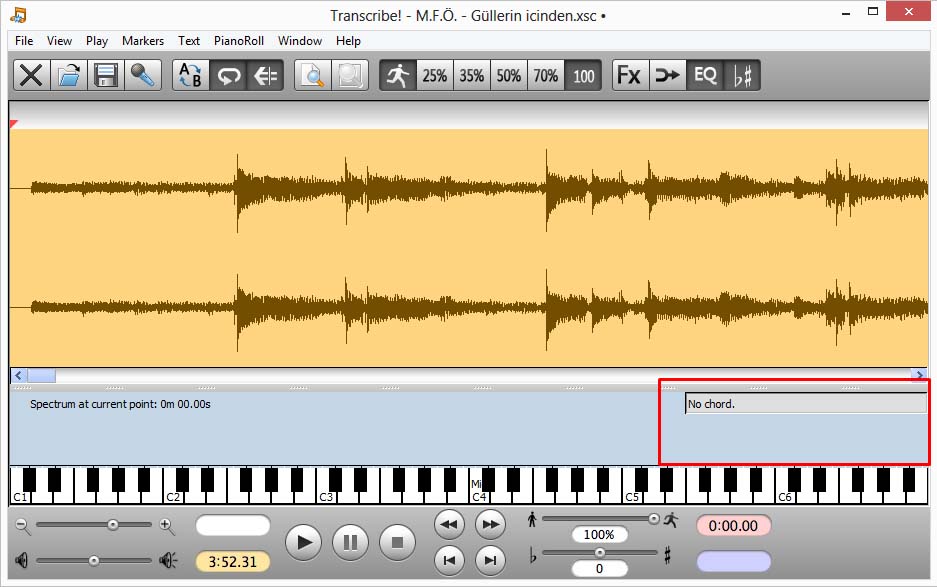Select the spectrum magnifier icon
937x587 pixels.
pyautogui.click(x=311, y=75)
